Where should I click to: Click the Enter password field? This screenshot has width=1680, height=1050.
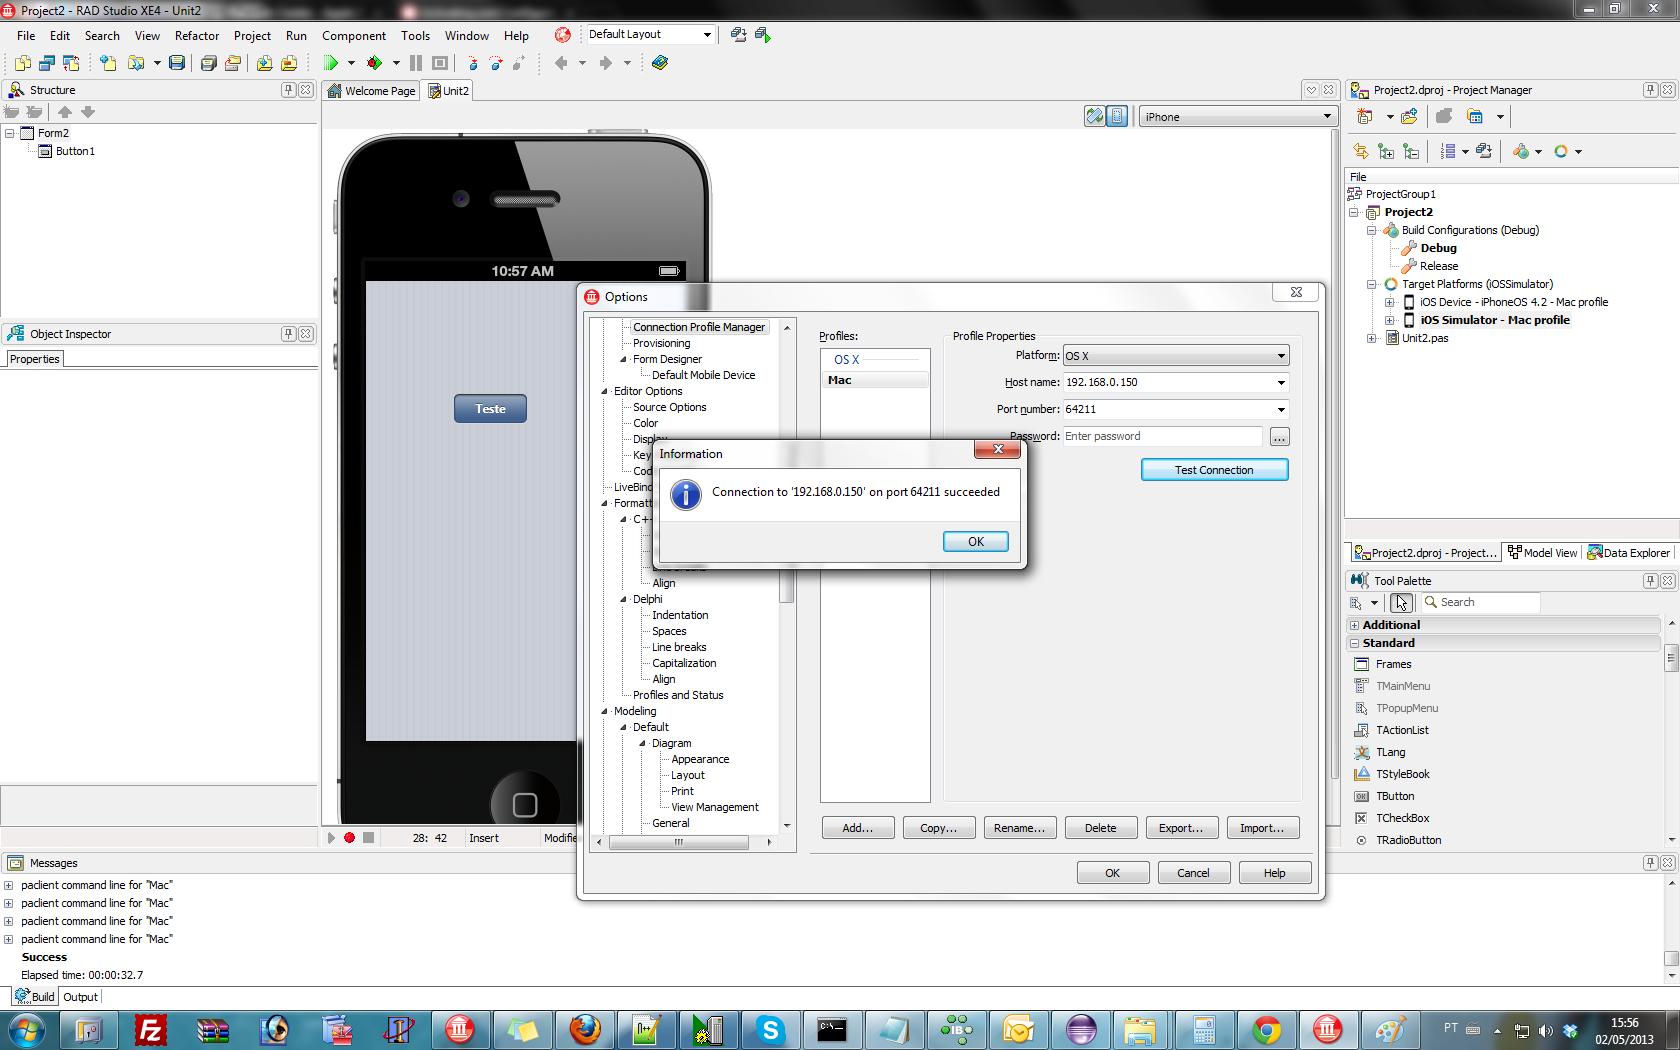(1163, 437)
